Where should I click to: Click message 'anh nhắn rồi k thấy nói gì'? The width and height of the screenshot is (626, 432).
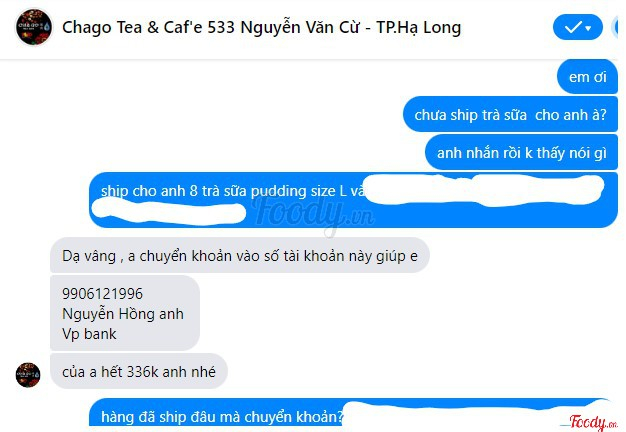click(521, 153)
